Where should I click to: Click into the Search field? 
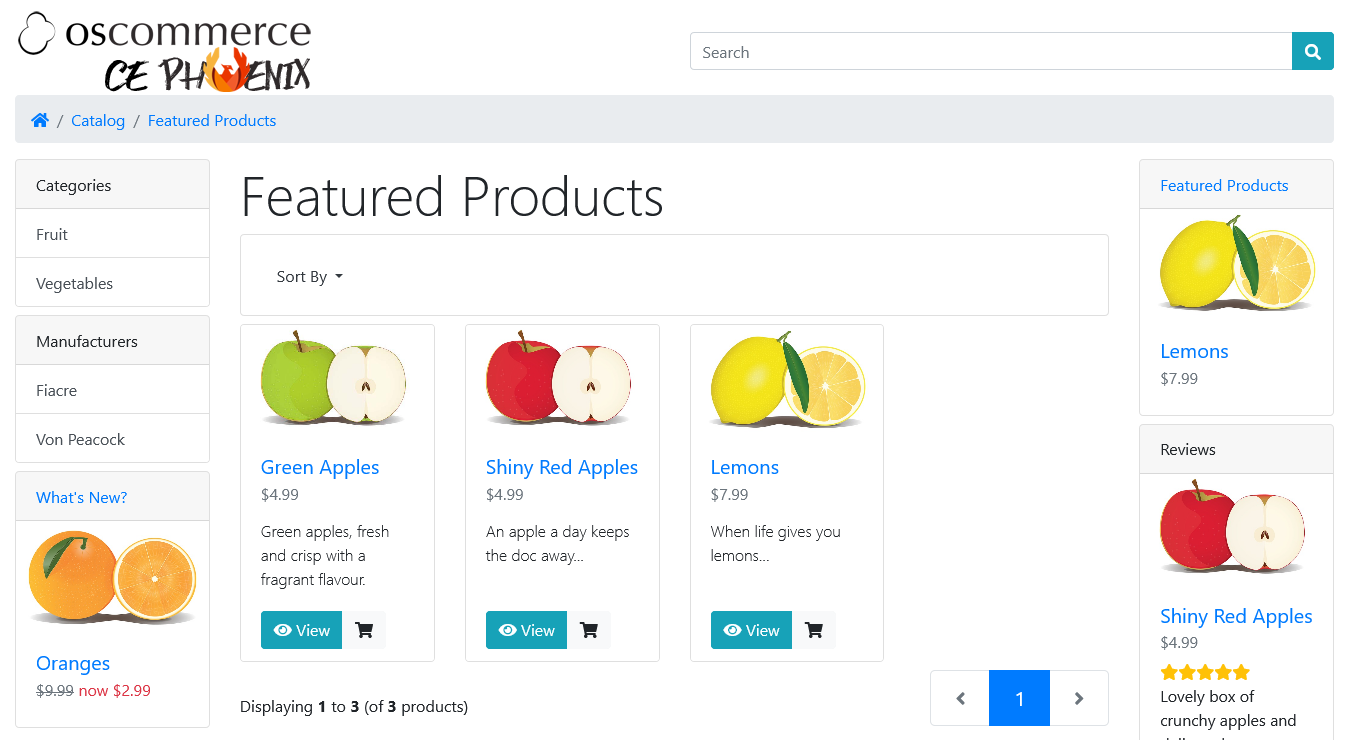click(x=991, y=51)
